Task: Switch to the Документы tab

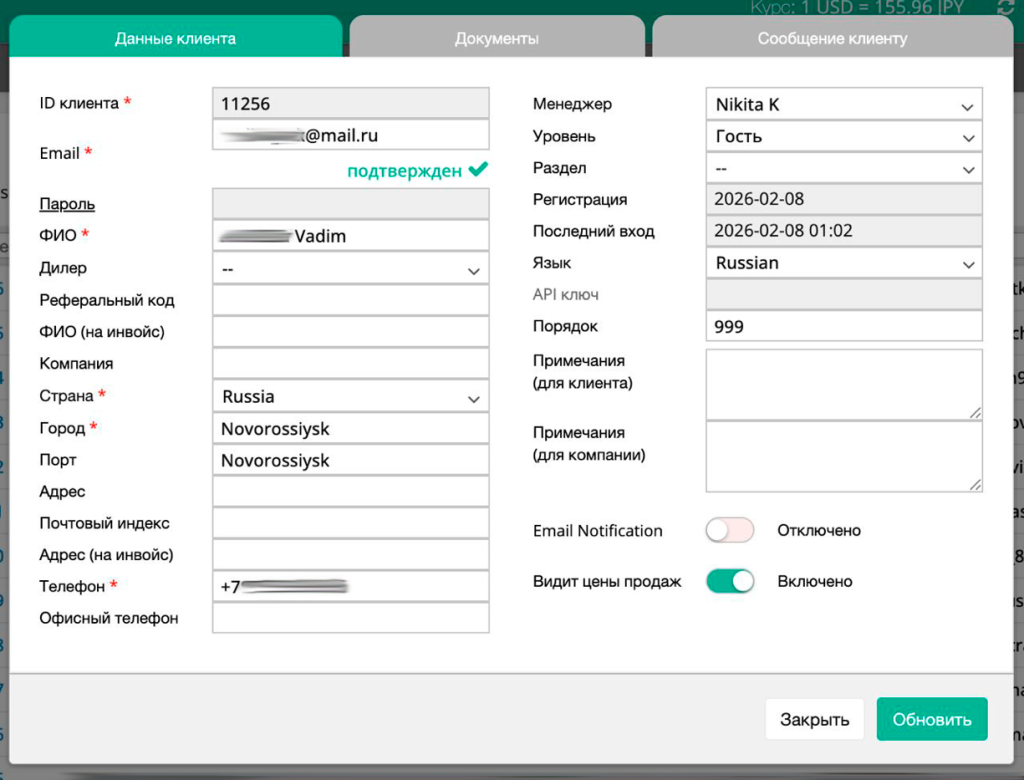Action: tap(497, 39)
